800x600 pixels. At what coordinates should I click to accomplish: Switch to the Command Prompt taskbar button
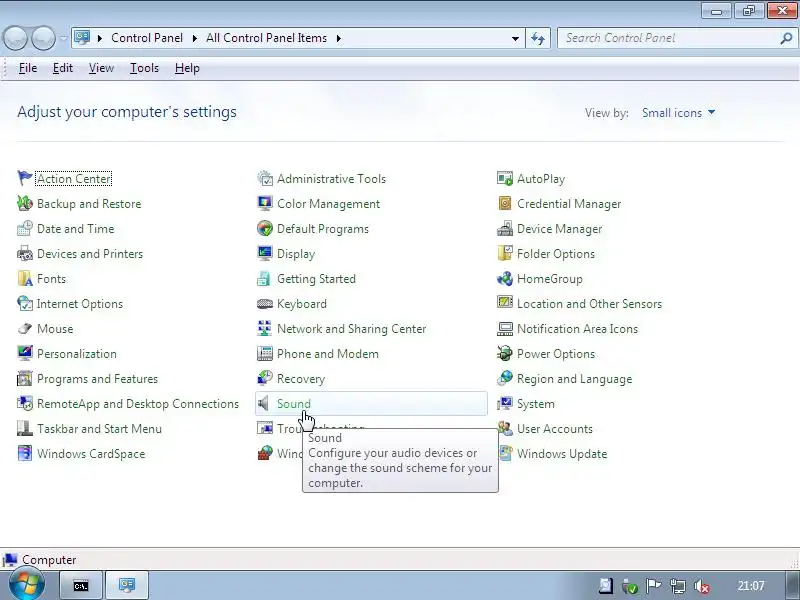point(82,585)
